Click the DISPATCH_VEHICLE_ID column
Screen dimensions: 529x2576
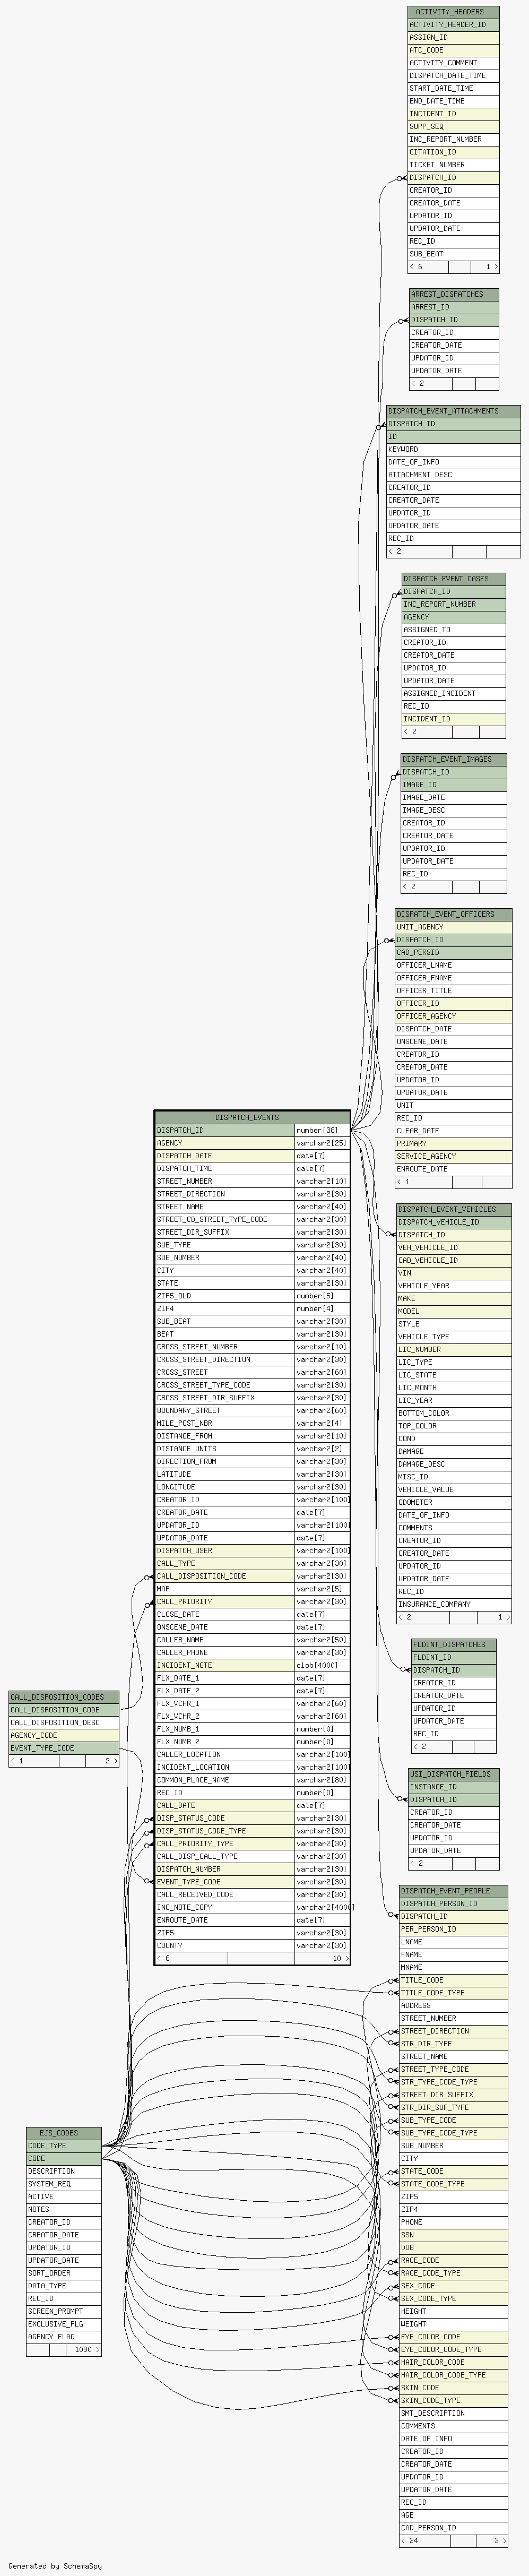click(453, 1222)
